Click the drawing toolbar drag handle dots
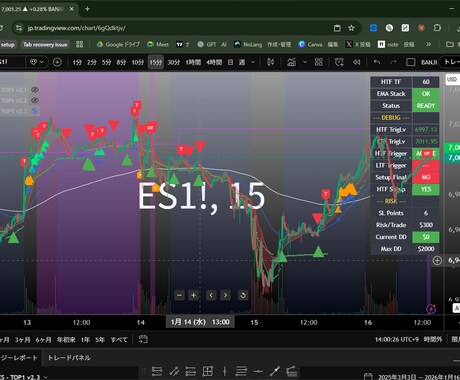Screen dimensions: 460x380 (x=144, y=371)
